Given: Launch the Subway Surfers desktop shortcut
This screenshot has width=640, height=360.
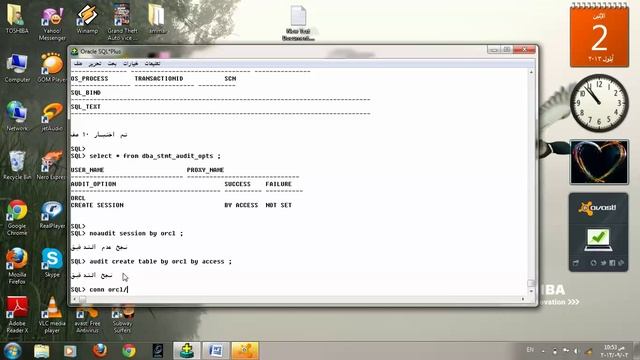Looking at the screenshot, I should (122, 320).
